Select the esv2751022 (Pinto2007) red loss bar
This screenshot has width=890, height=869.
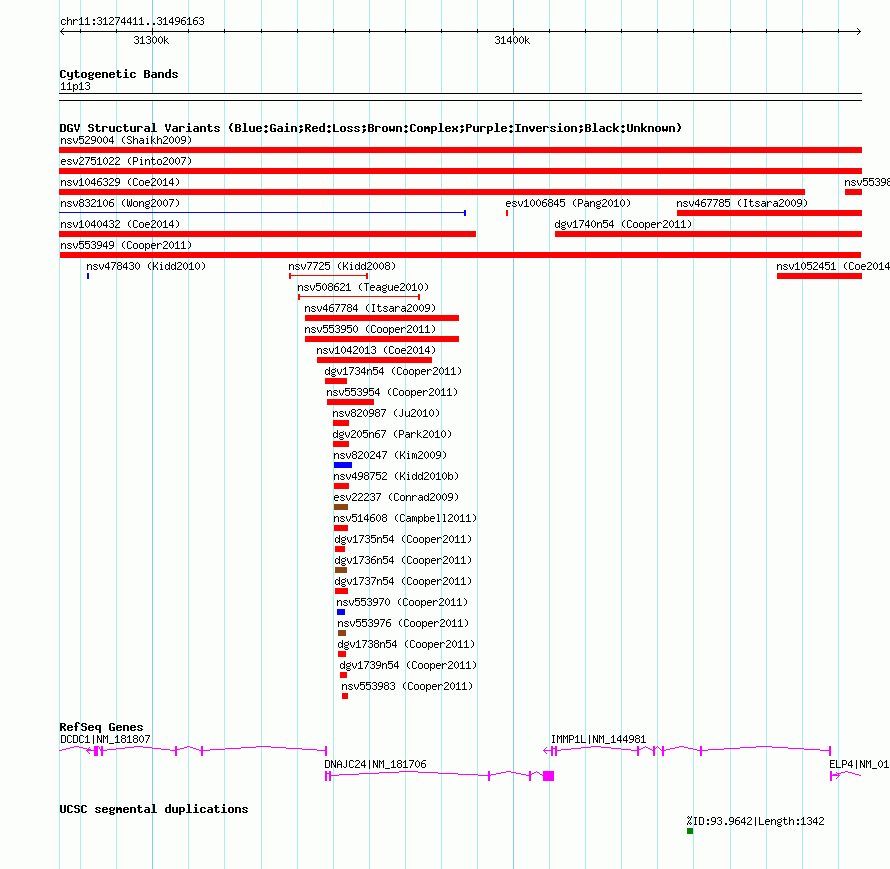[x=460, y=171]
